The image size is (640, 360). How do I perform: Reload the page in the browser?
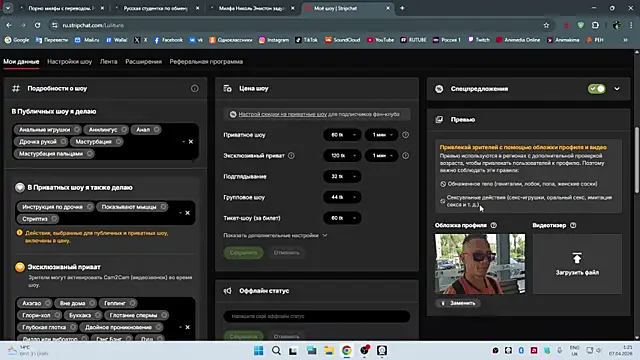pos(38,25)
